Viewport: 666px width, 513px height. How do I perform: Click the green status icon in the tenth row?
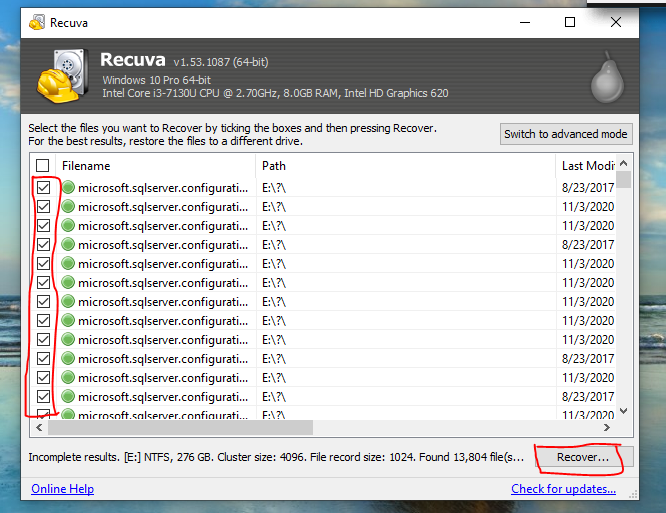coord(68,358)
